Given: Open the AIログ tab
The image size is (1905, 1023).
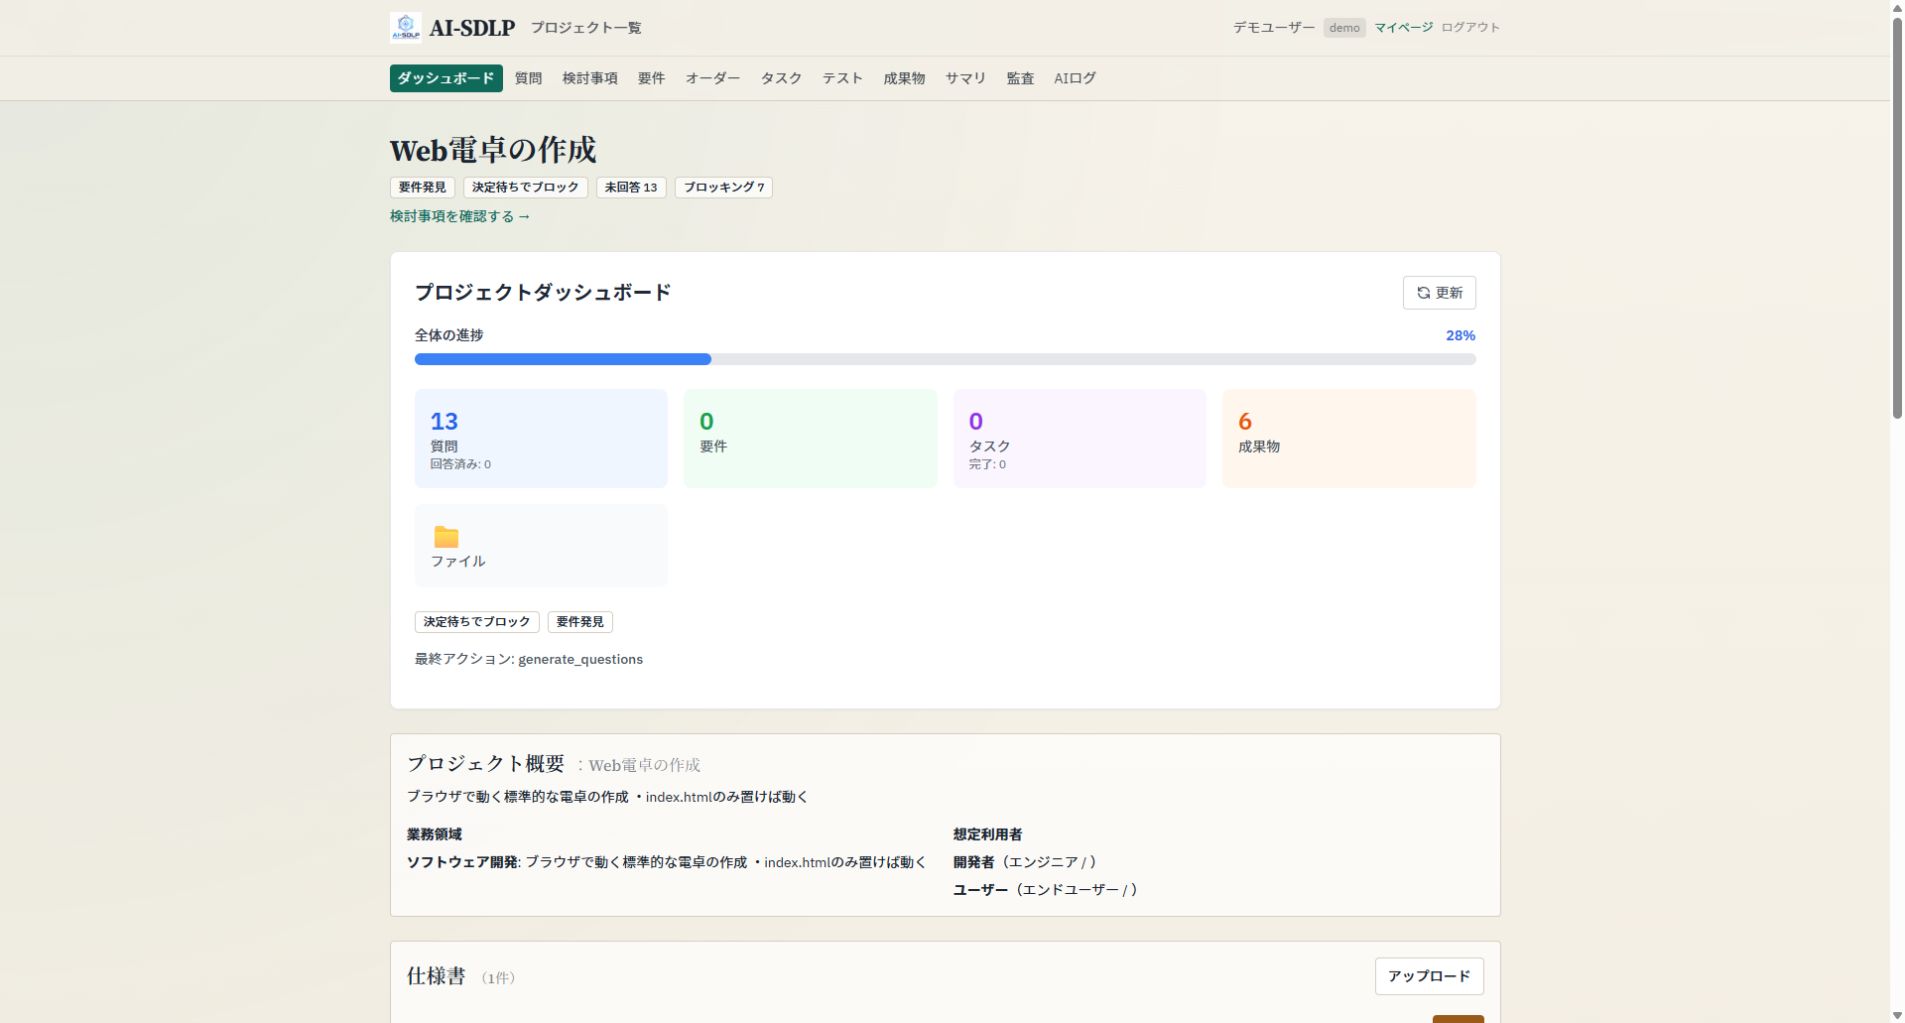Looking at the screenshot, I should [1075, 78].
